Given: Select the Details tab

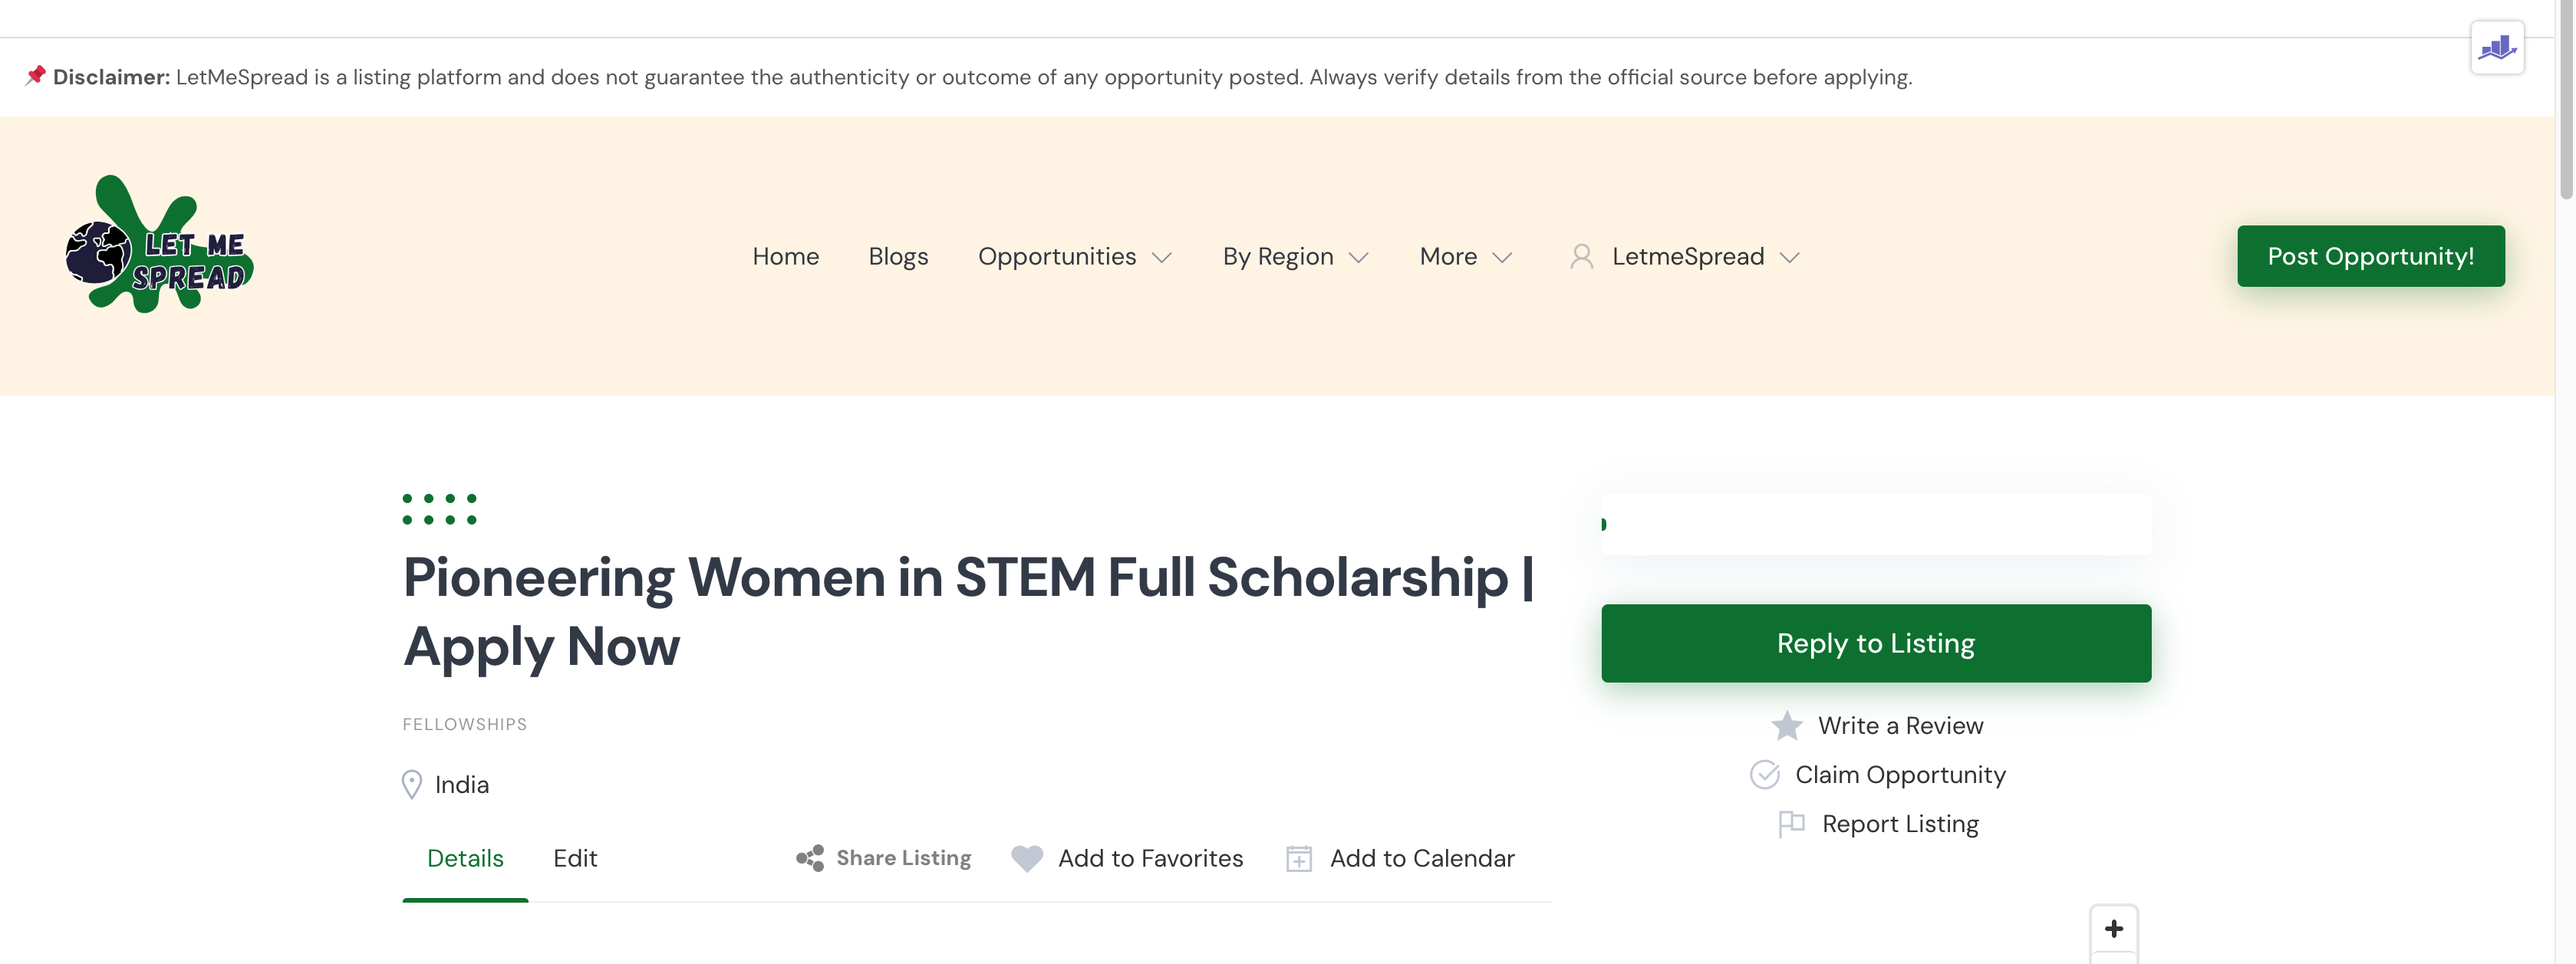Looking at the screenshot, I should 465,859.
